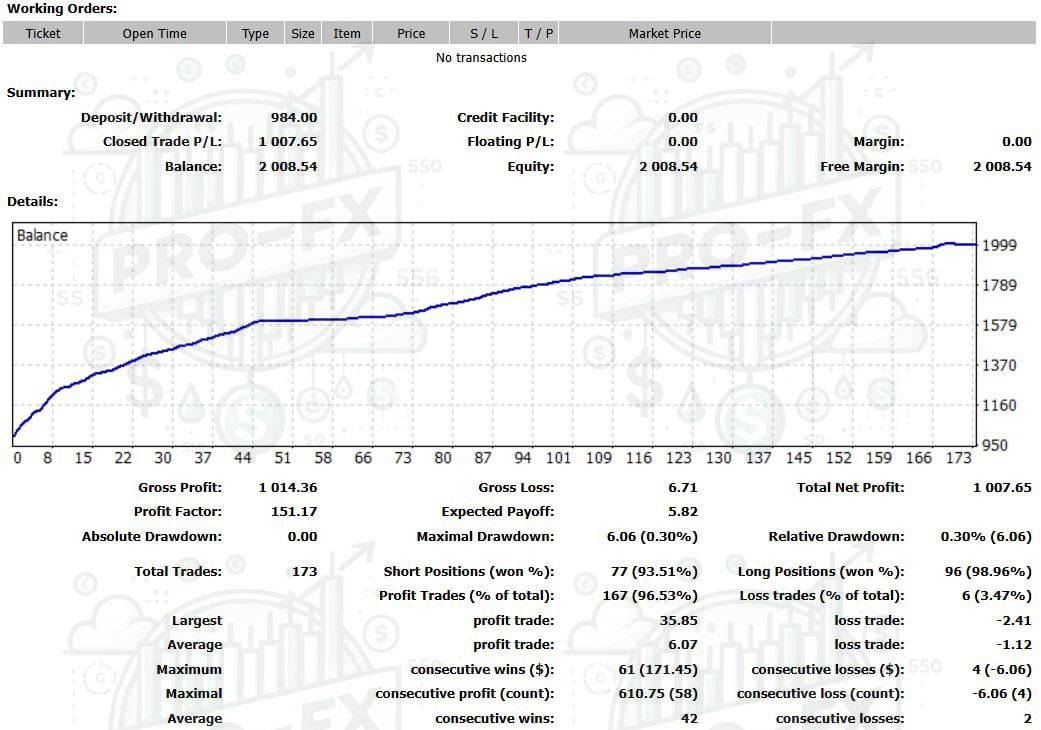
Task: Click trade number 101 on chart axis
Action: [558, 458]
